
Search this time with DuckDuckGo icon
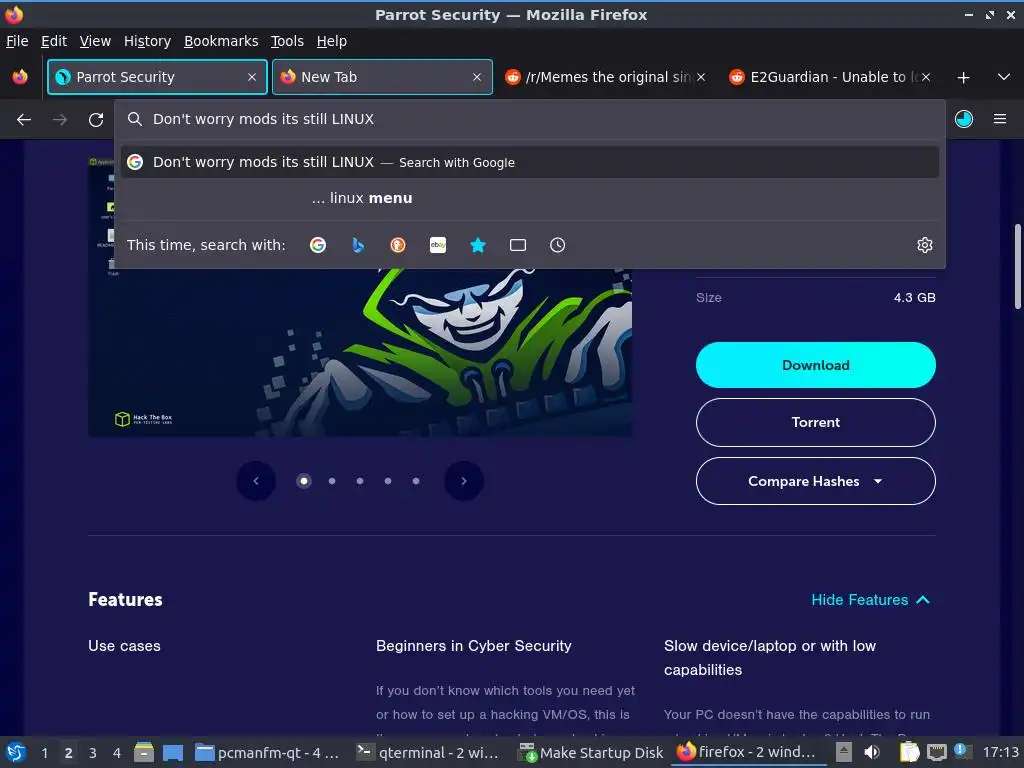click(x=398, y=245)
